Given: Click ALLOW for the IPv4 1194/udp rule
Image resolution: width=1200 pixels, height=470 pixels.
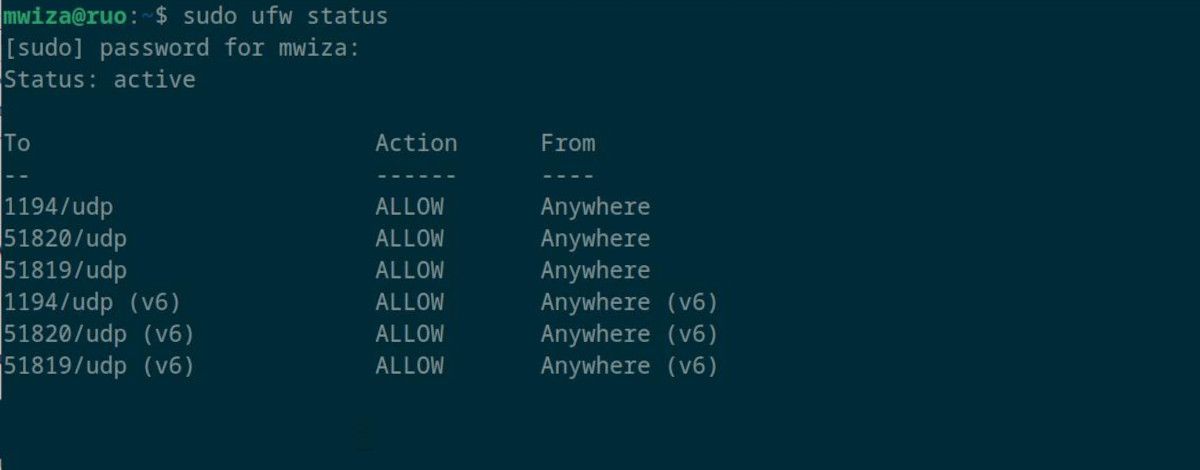Looking at the screenshot, I should 409,207.
